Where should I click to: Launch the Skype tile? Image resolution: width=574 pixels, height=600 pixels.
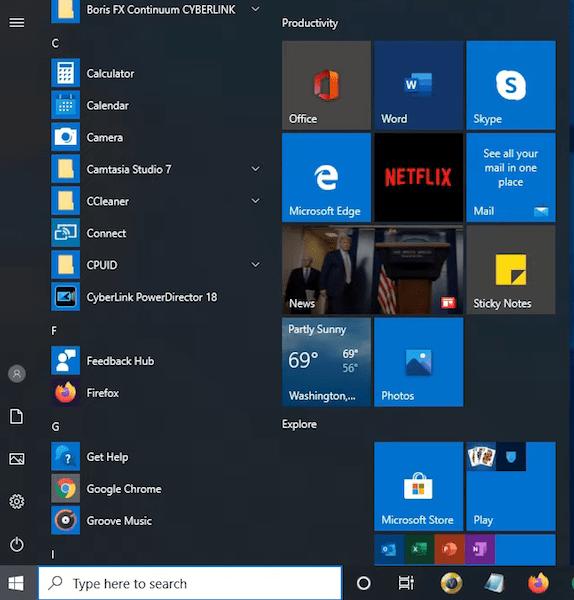point(511,85)
